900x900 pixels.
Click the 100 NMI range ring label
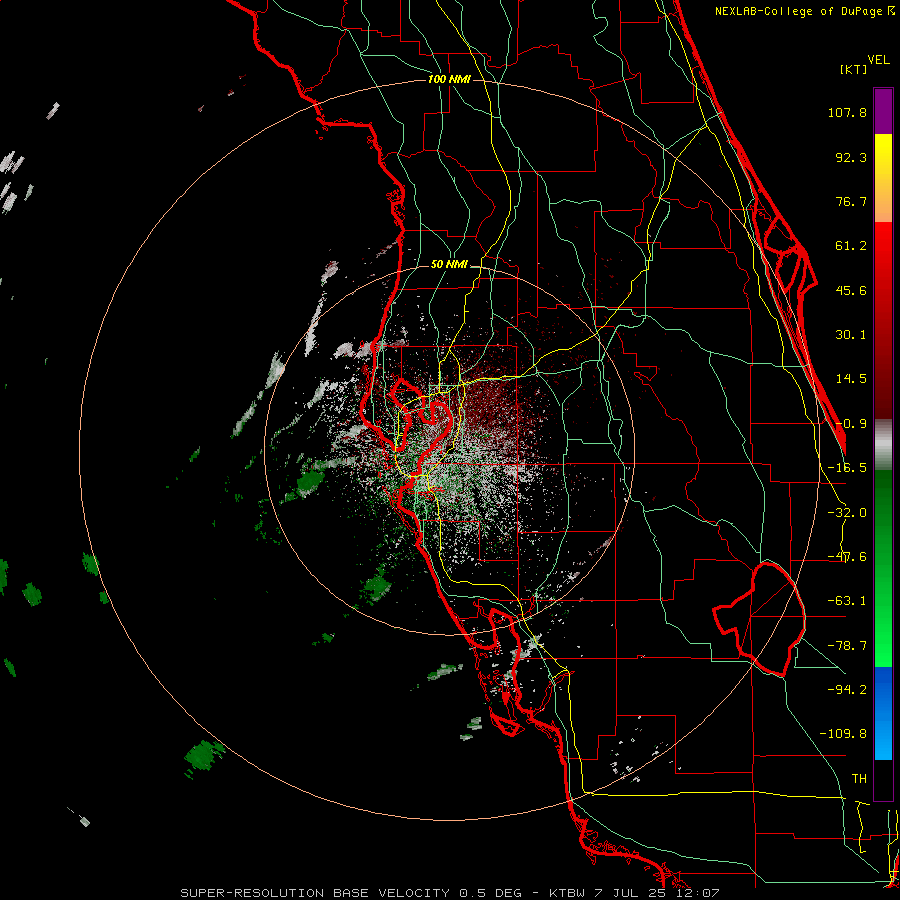pyautogui.click(x=449, y=79)
